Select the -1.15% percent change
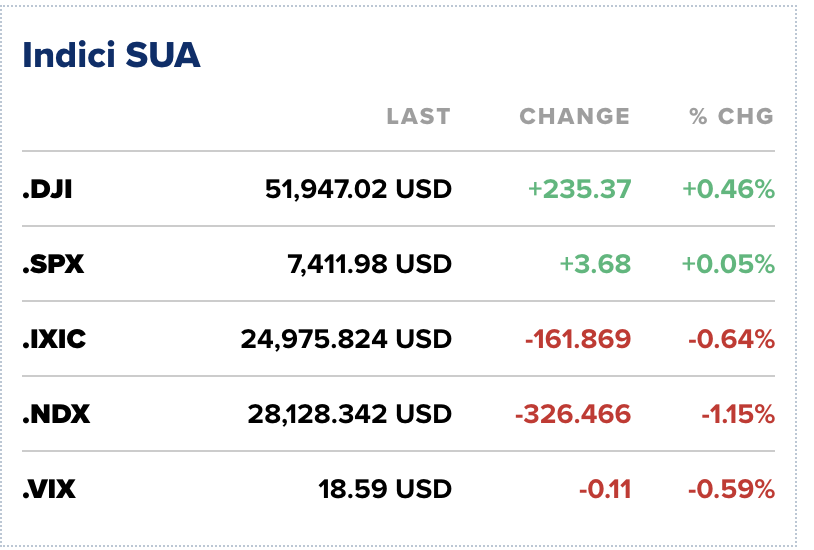 tap(738, 414)
